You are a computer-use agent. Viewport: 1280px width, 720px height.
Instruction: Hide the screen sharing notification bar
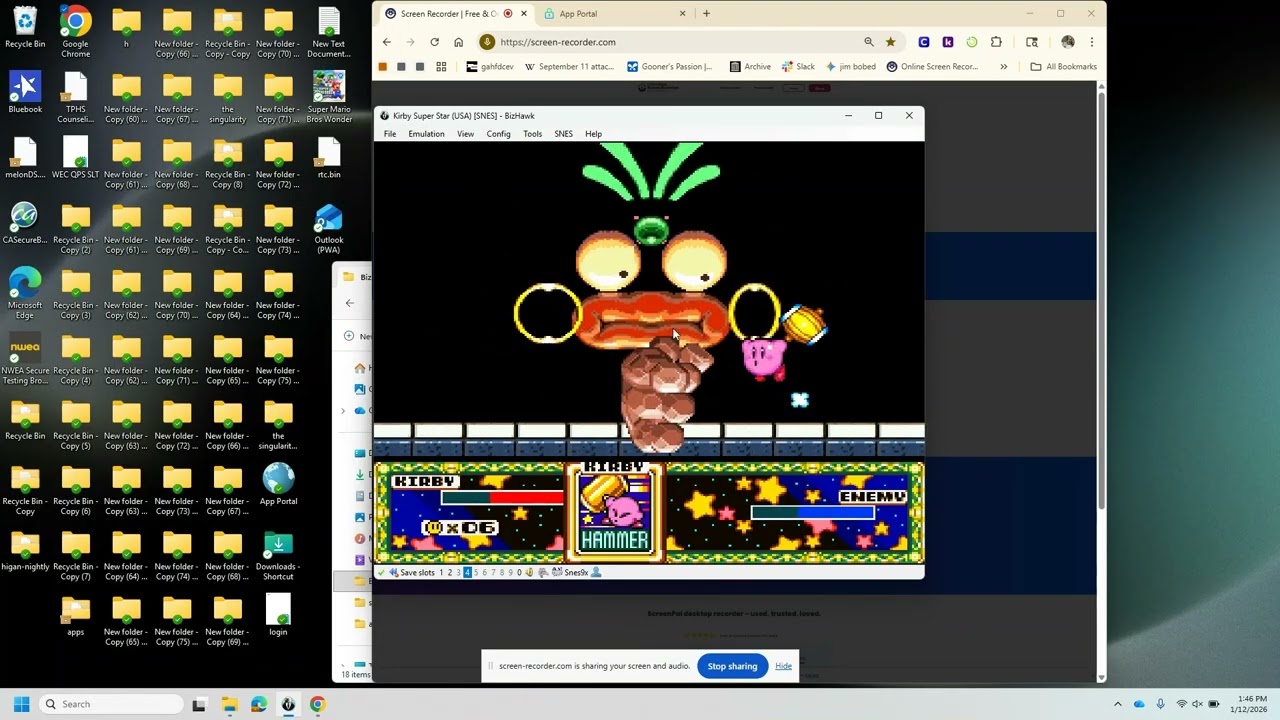pos(783,666)
